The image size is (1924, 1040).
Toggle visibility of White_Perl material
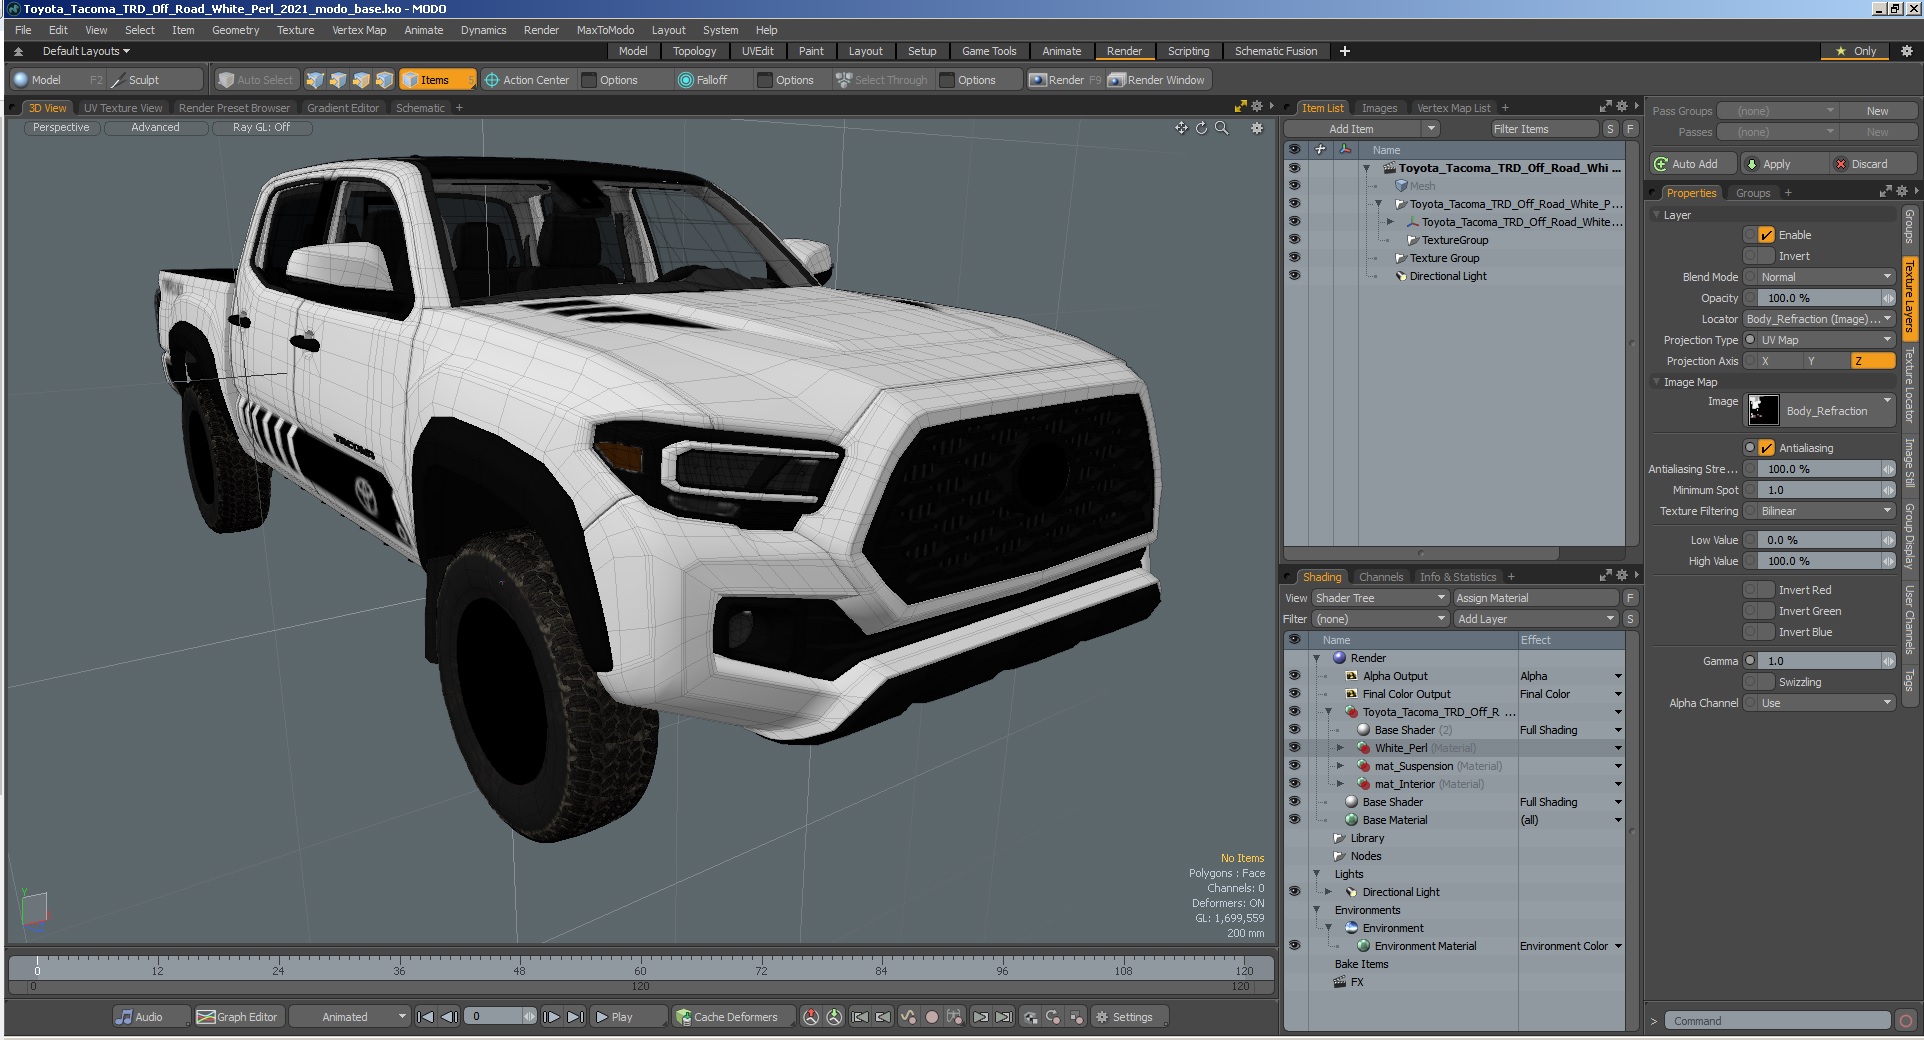[1294, 747]
